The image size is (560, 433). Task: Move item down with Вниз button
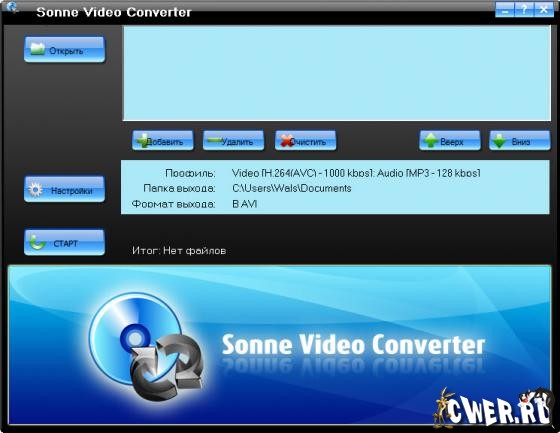pyautogui.click(x=520, y=141)
